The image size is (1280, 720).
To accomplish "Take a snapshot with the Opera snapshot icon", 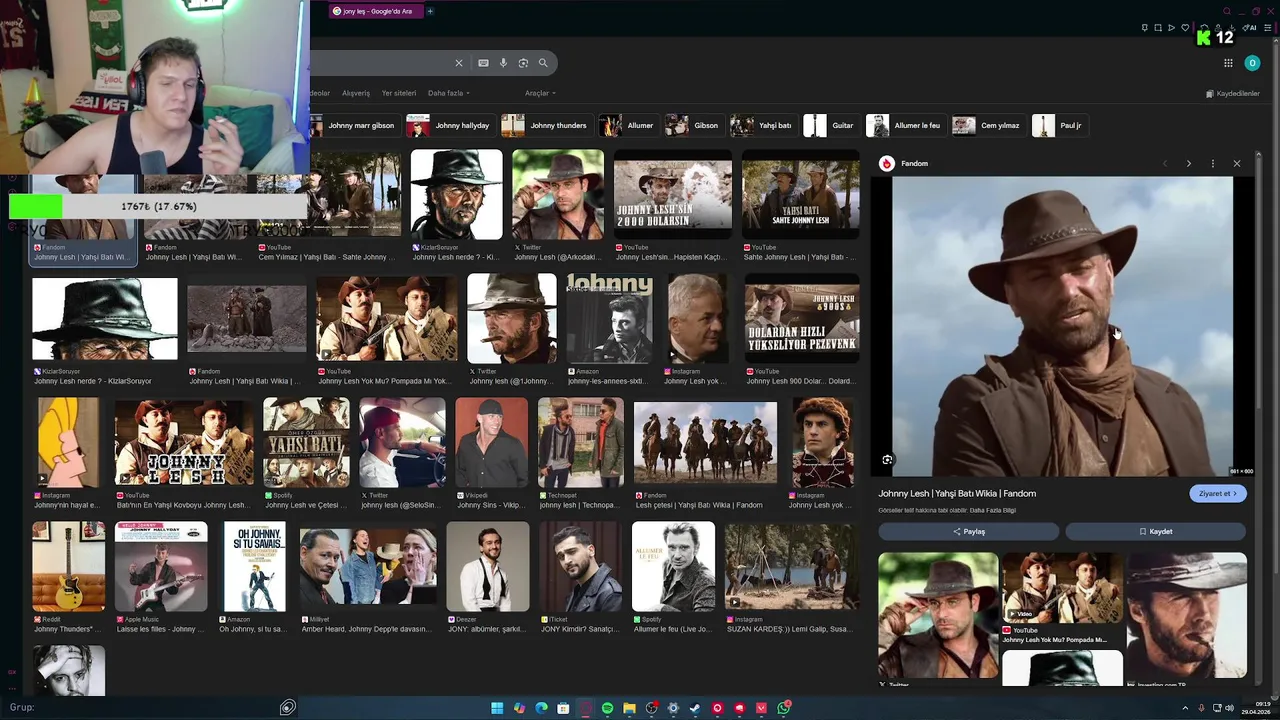I will [x=1158, y=28].
